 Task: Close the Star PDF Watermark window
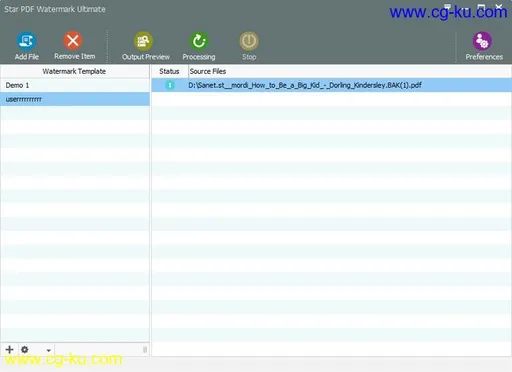click(499, 7)
